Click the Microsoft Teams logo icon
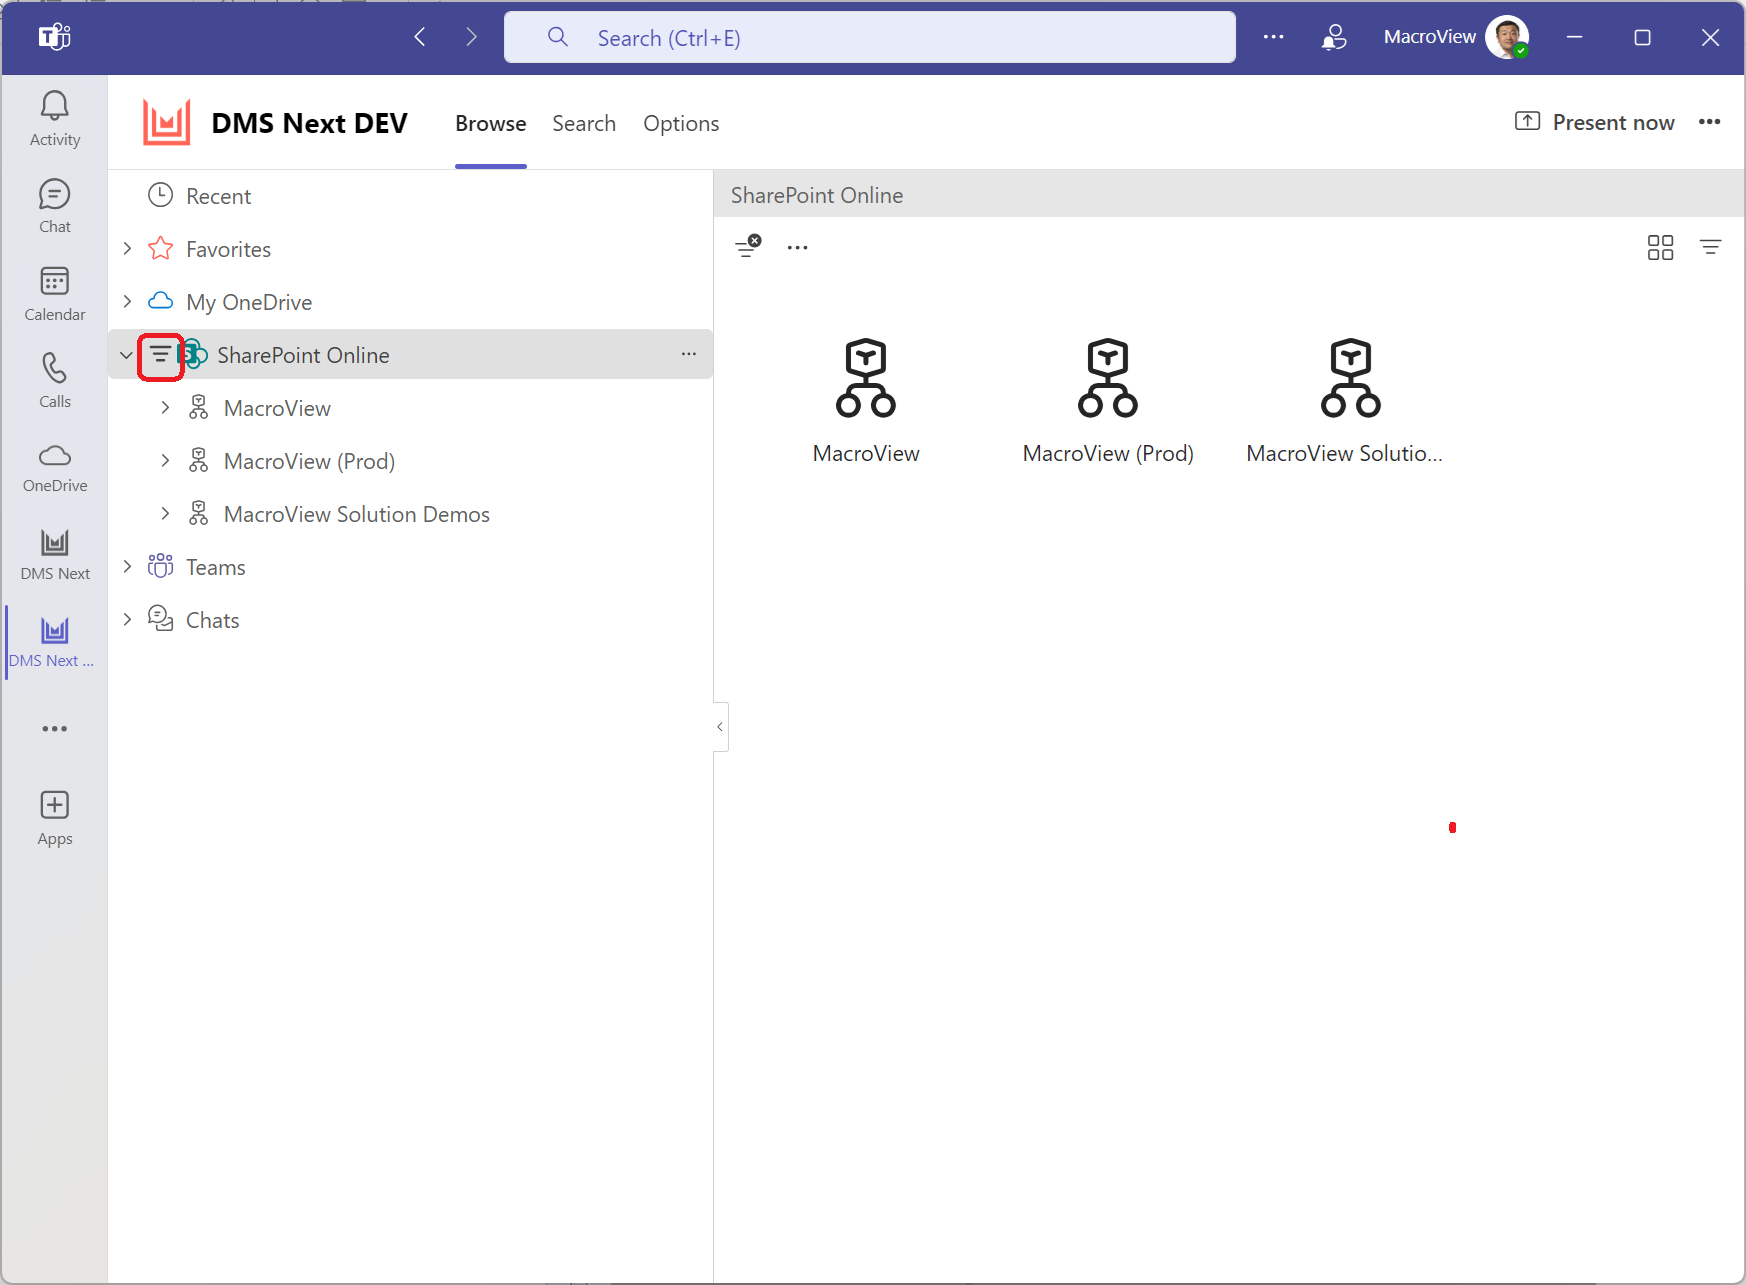Image resolution: width=1746 pixels, height=1285 pixels. [x=54, y=37]
